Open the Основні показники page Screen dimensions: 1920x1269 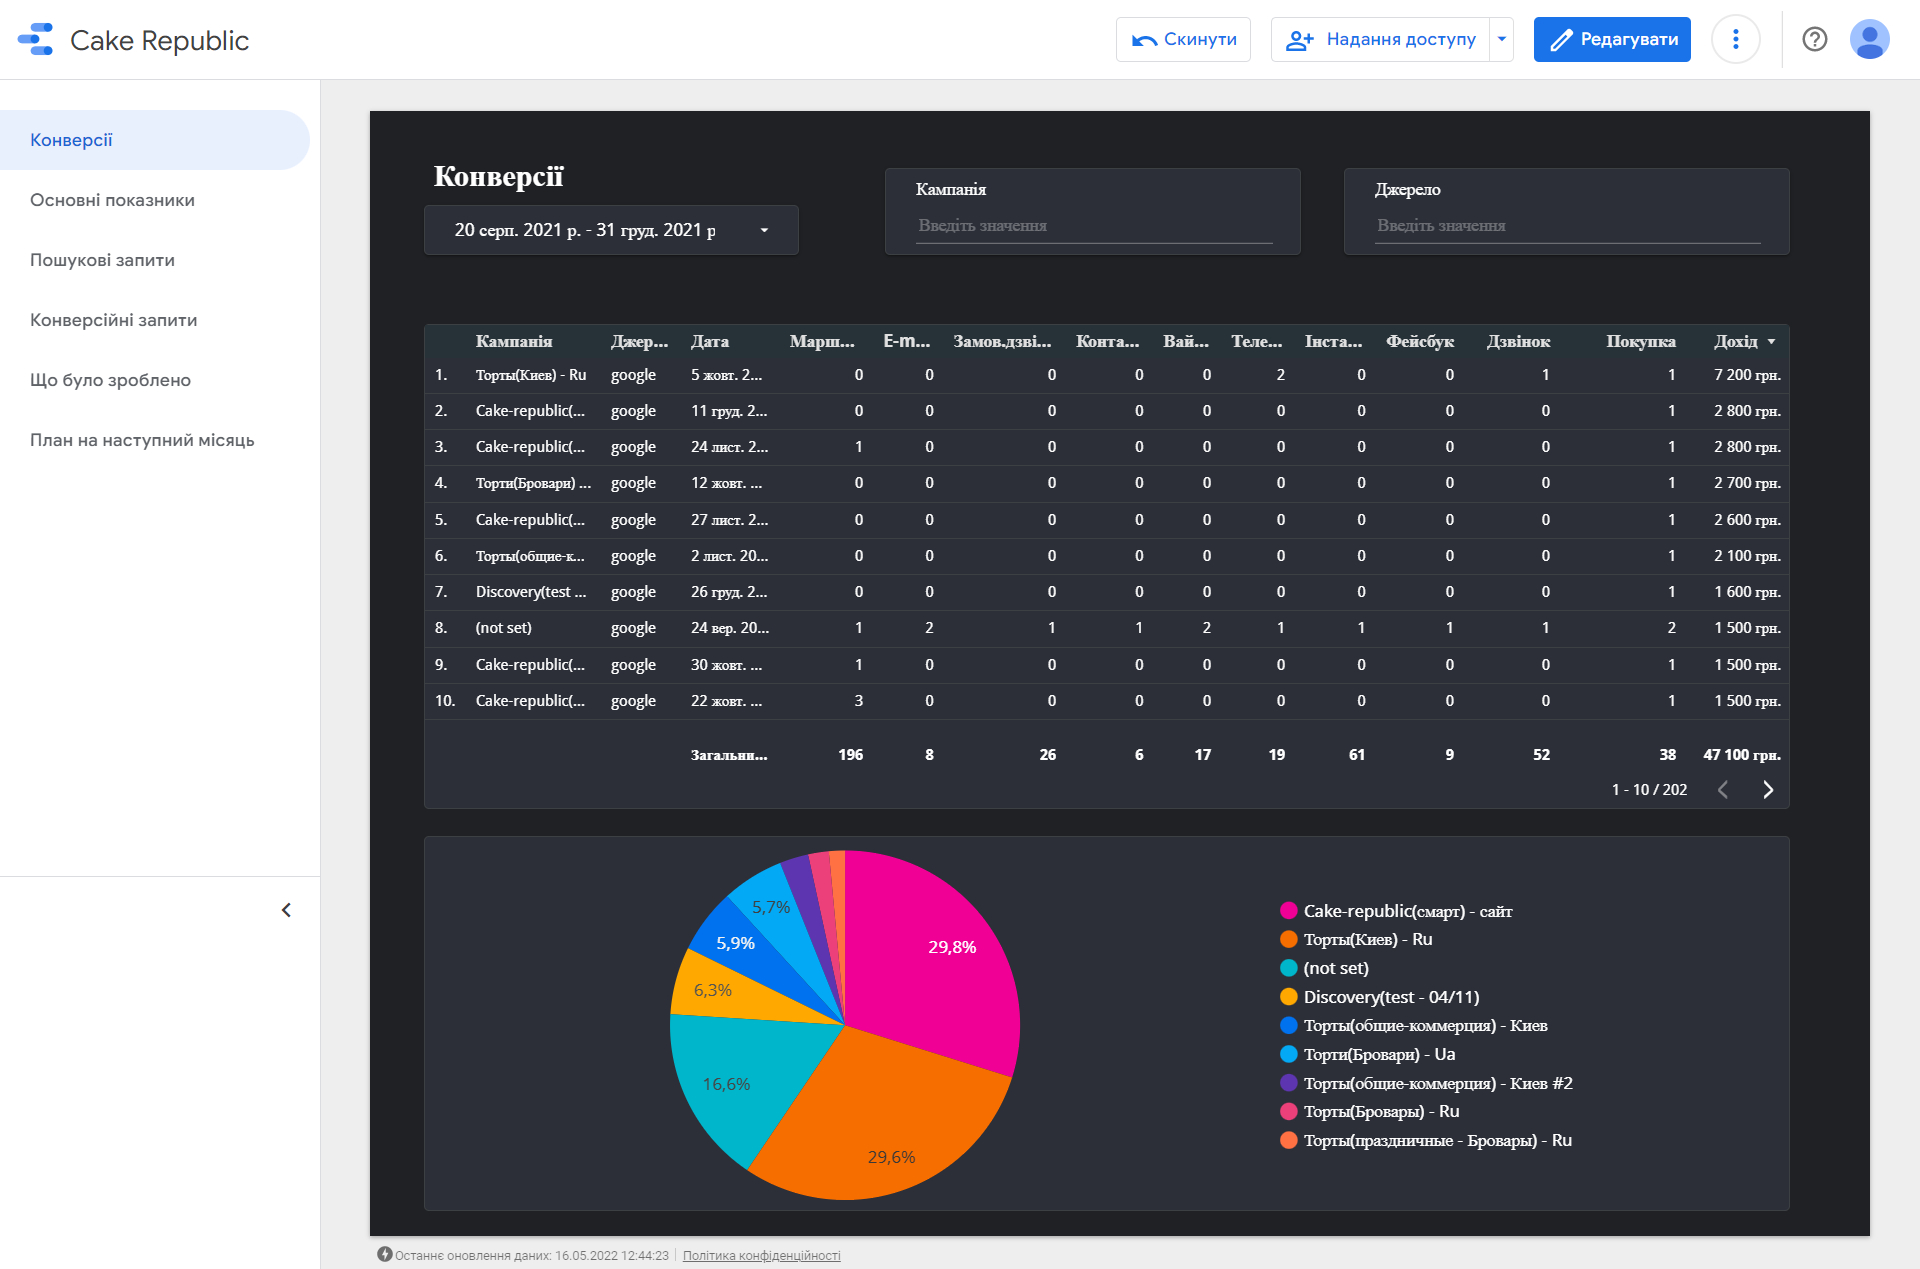coord(112,200)
